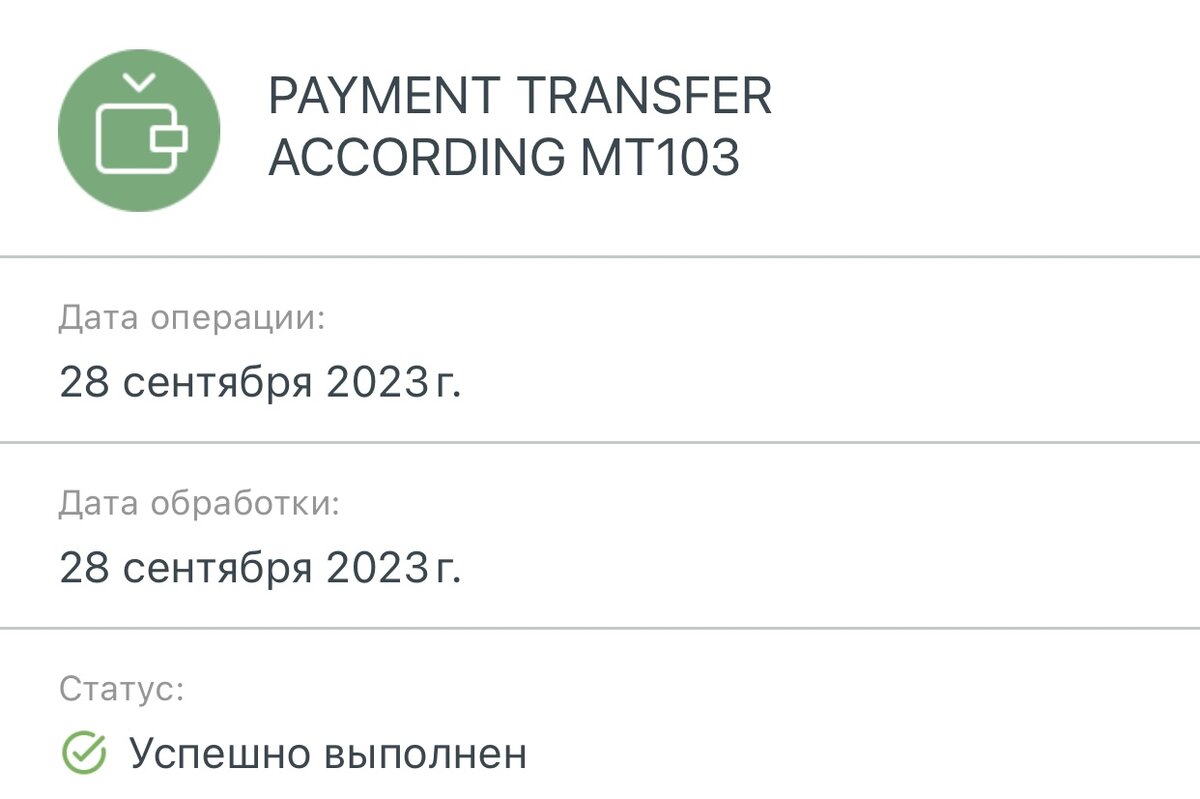Click the divider under the payment header
The image size is (1200, 799).
pyautogui.click(x=600, y=259)
